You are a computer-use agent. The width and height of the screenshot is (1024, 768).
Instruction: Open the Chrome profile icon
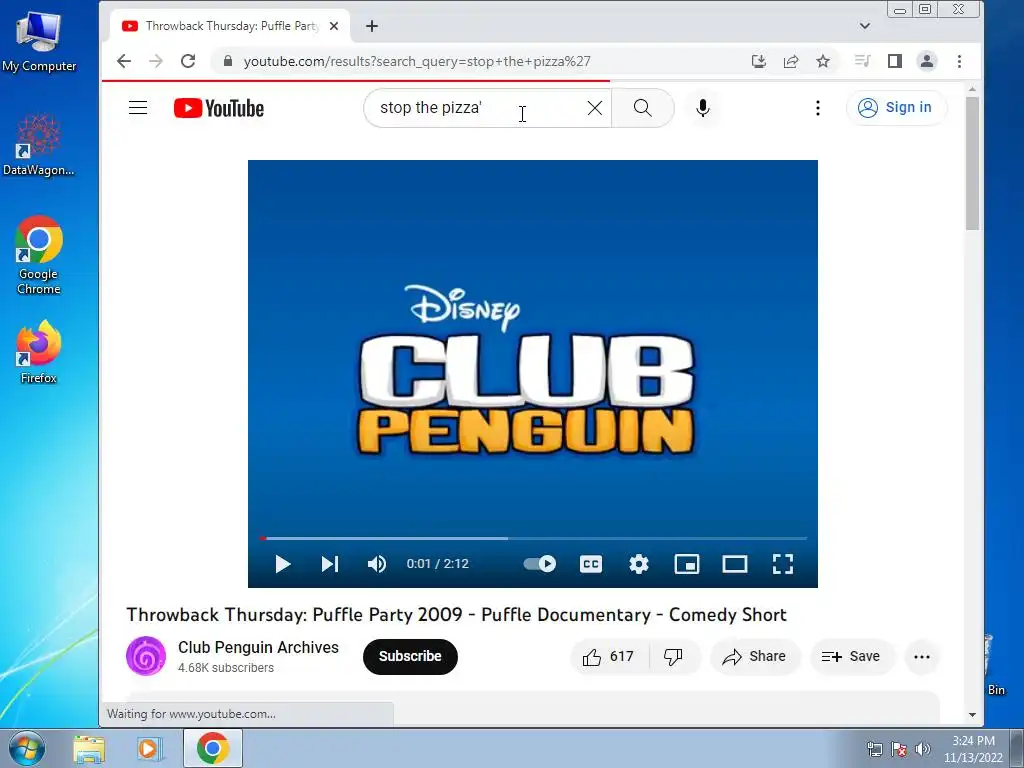(927, 61)
